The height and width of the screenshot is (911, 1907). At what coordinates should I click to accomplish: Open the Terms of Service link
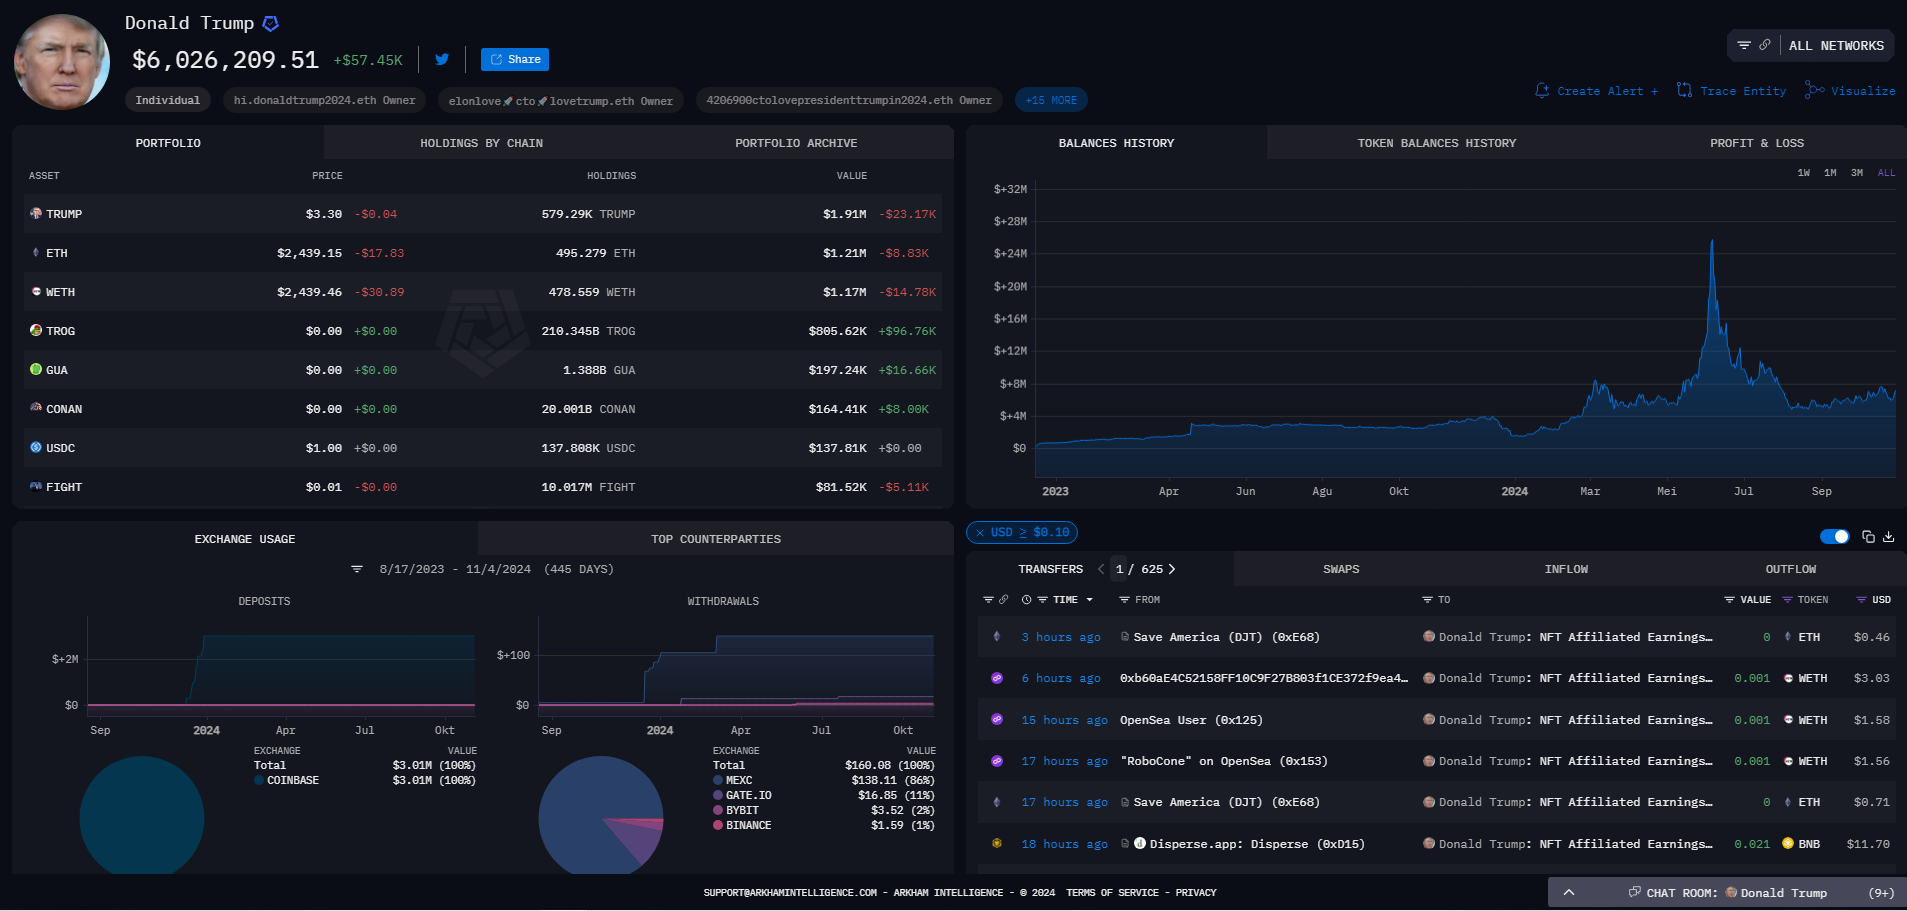pyautogui.click(x=1112, y=893)
